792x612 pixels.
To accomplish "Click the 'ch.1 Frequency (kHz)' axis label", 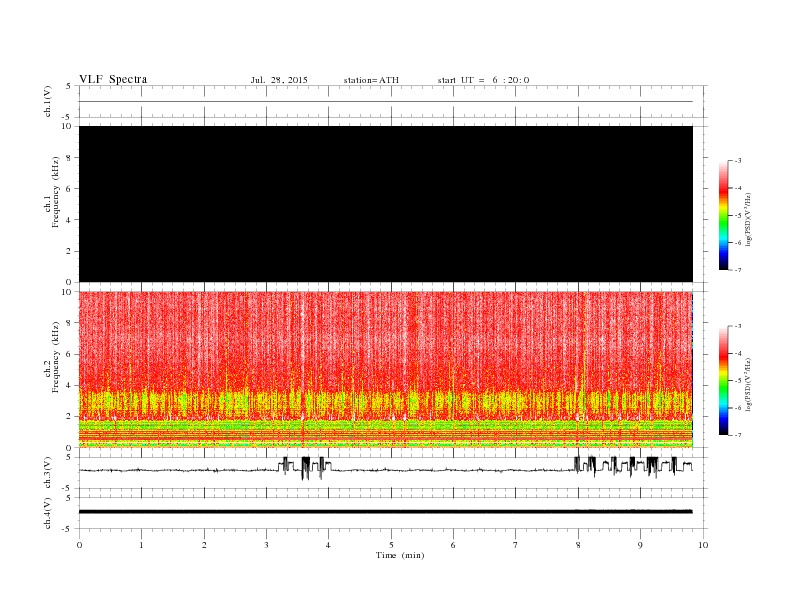I will 52,192.
